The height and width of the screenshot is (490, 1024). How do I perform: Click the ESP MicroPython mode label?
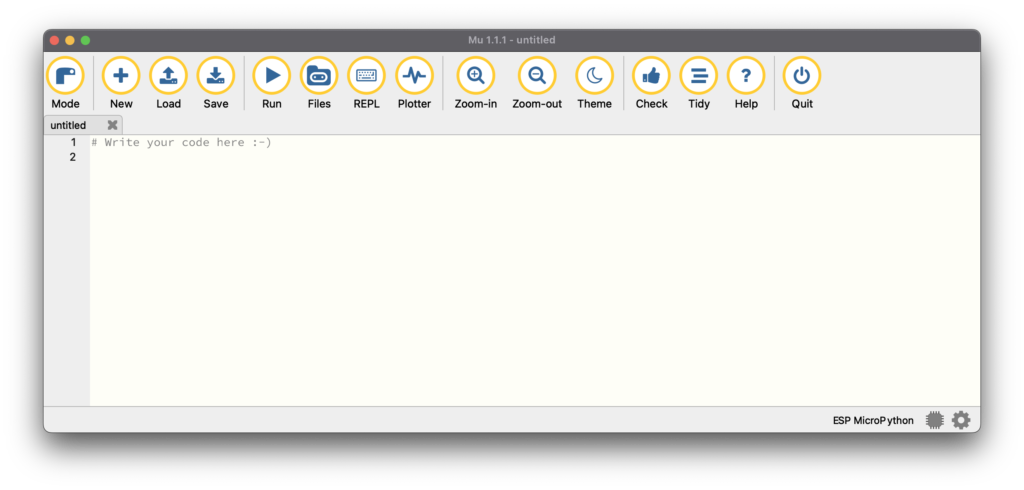tap(873, 421)
